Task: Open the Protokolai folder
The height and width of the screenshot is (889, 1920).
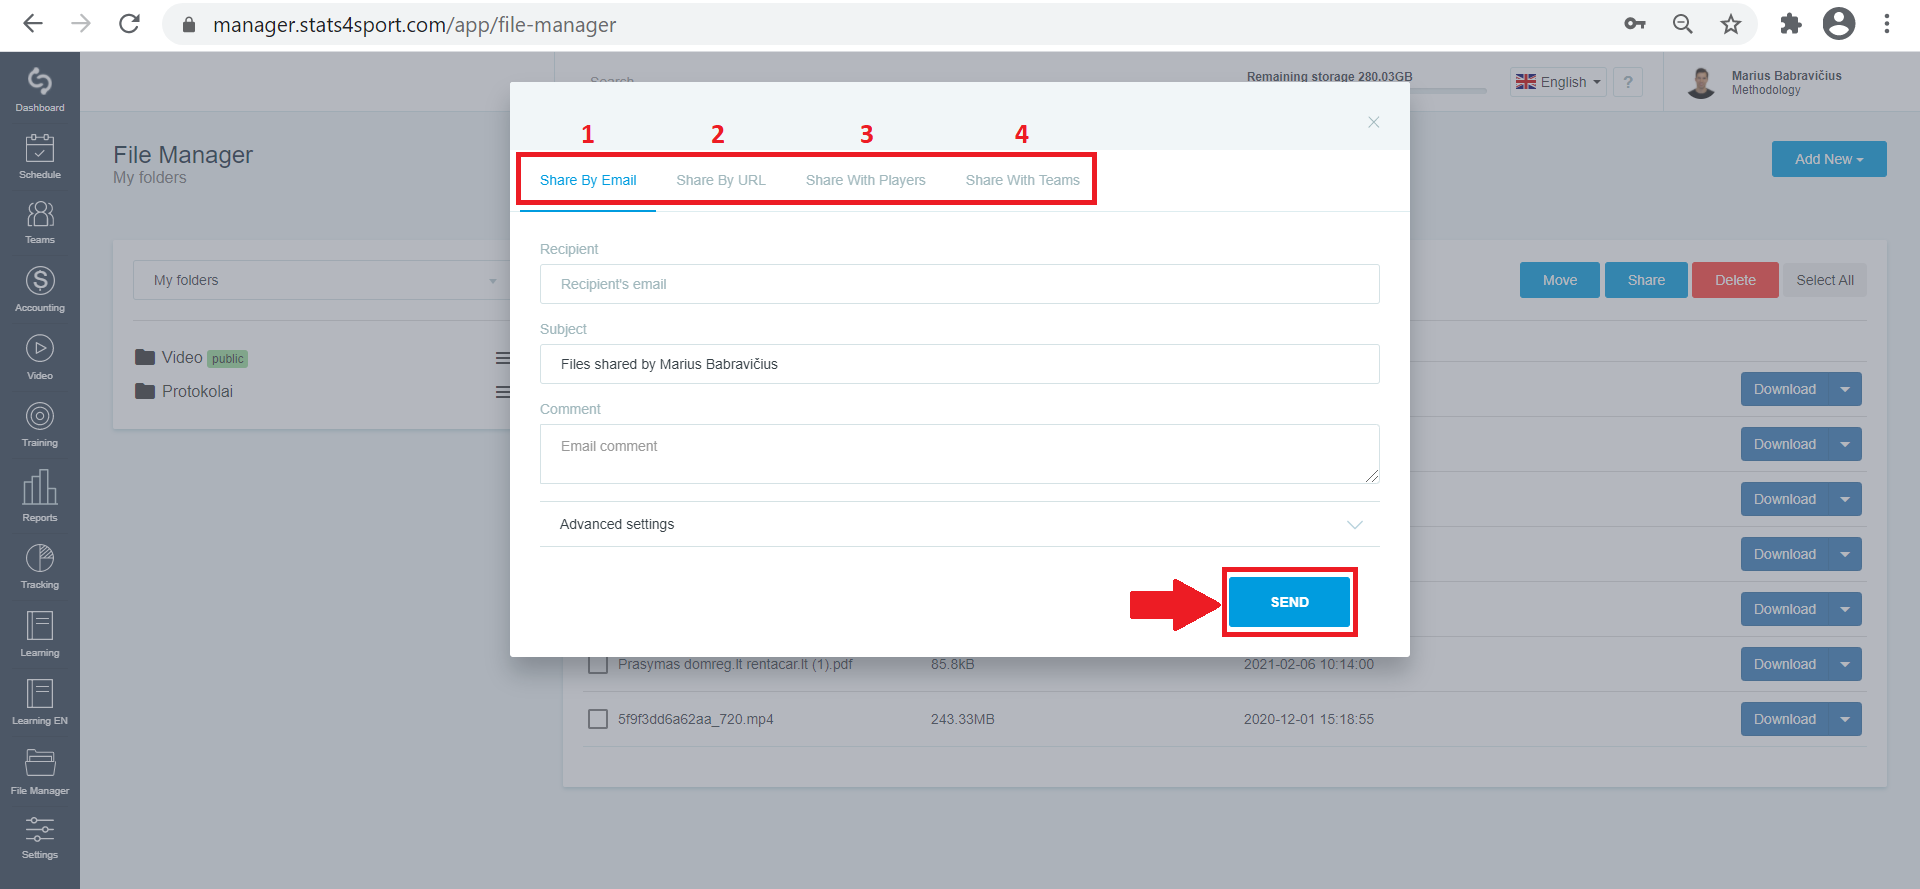Action: pyautogui.click(x=185, y=391)
